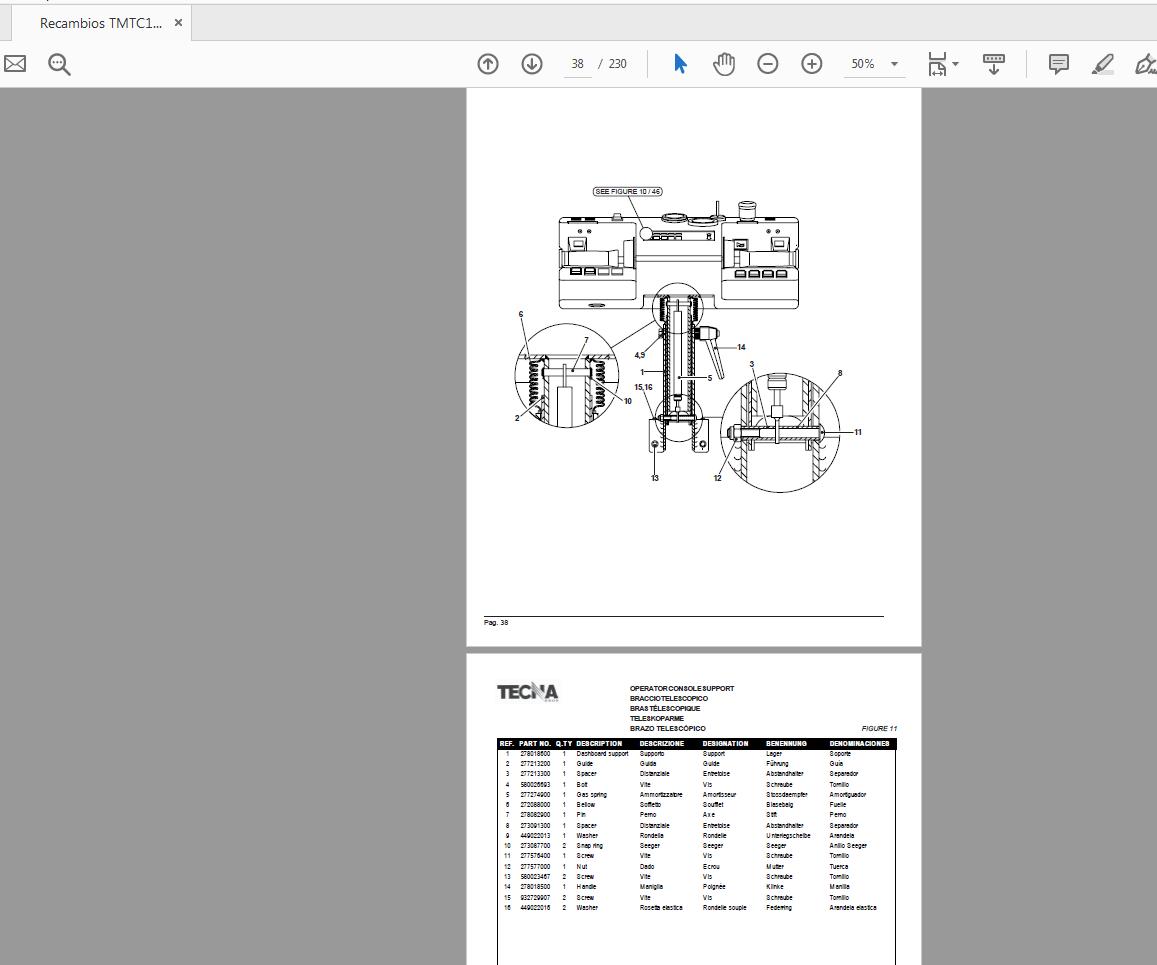Open the Marquee Zoom tool
Screen dimensions: 1157x965
pos(59,63)
